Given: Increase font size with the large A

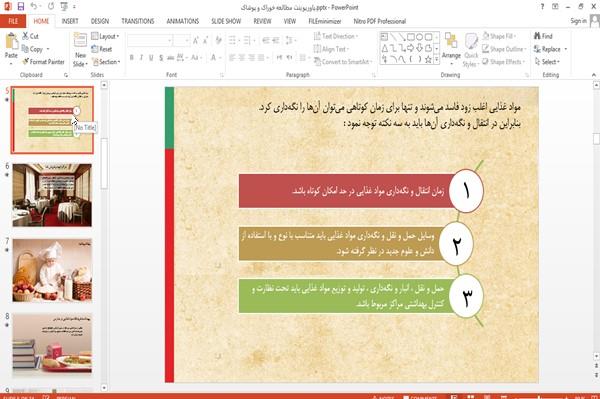Looking at the screenshot, I should click(196, 40).
